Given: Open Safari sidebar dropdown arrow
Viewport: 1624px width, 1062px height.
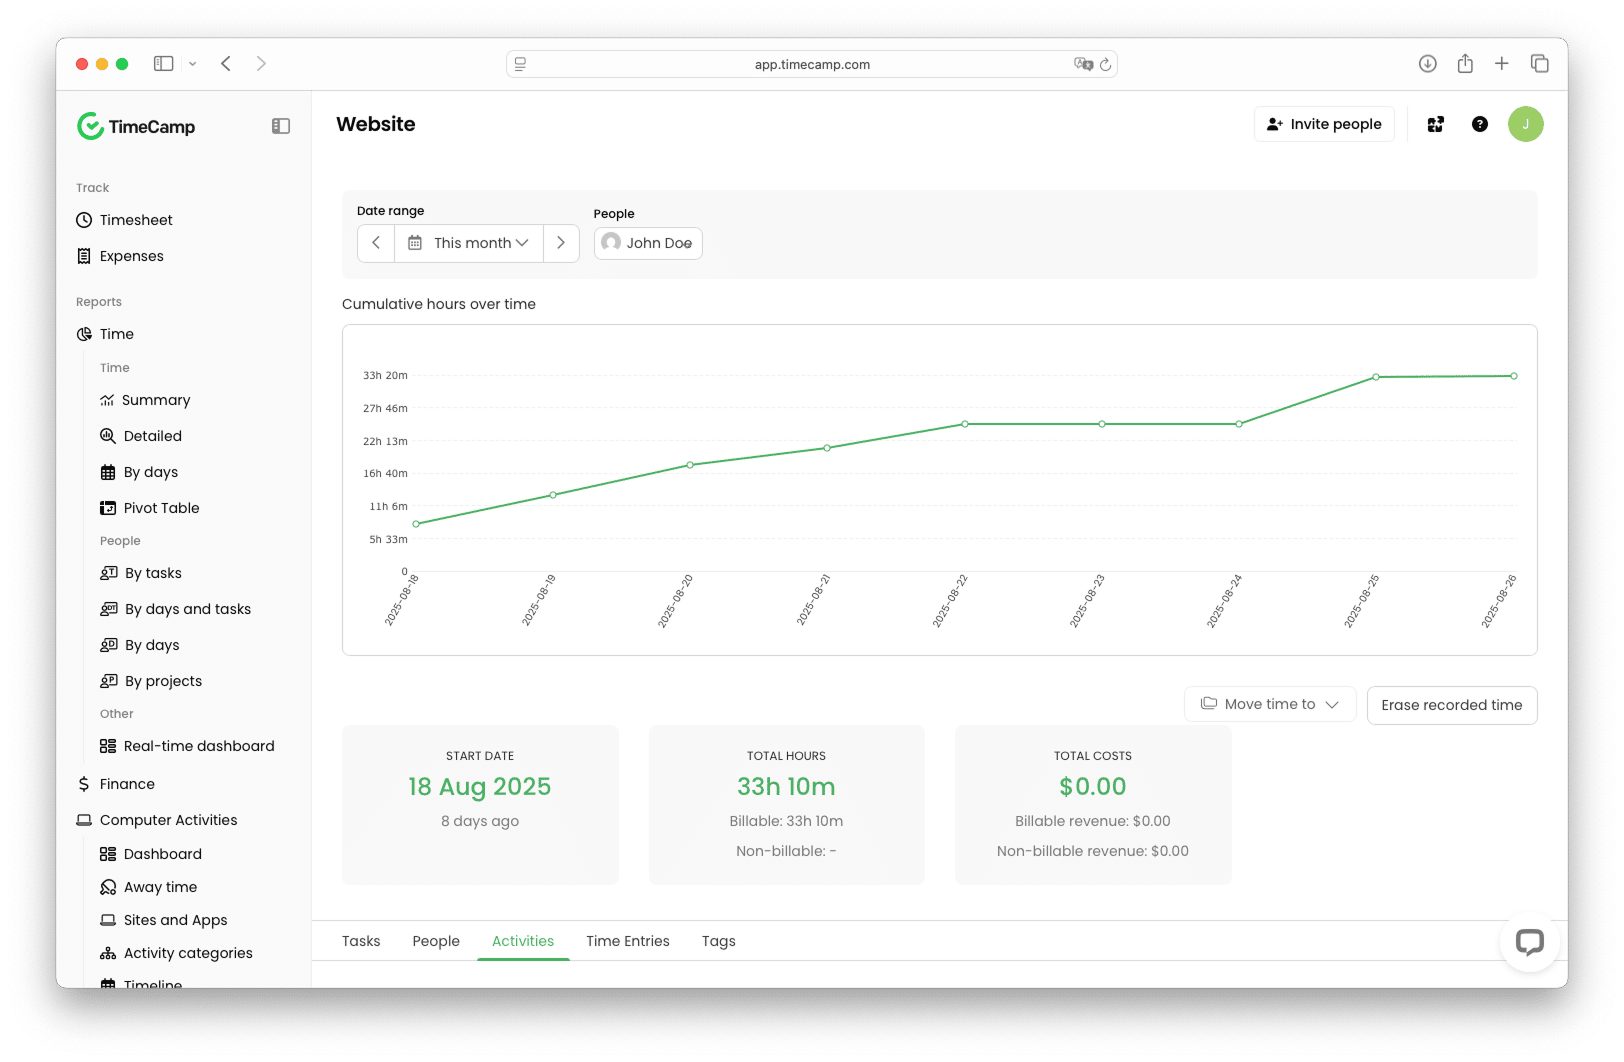Looking at the screenshot, I should coord(192,64).
